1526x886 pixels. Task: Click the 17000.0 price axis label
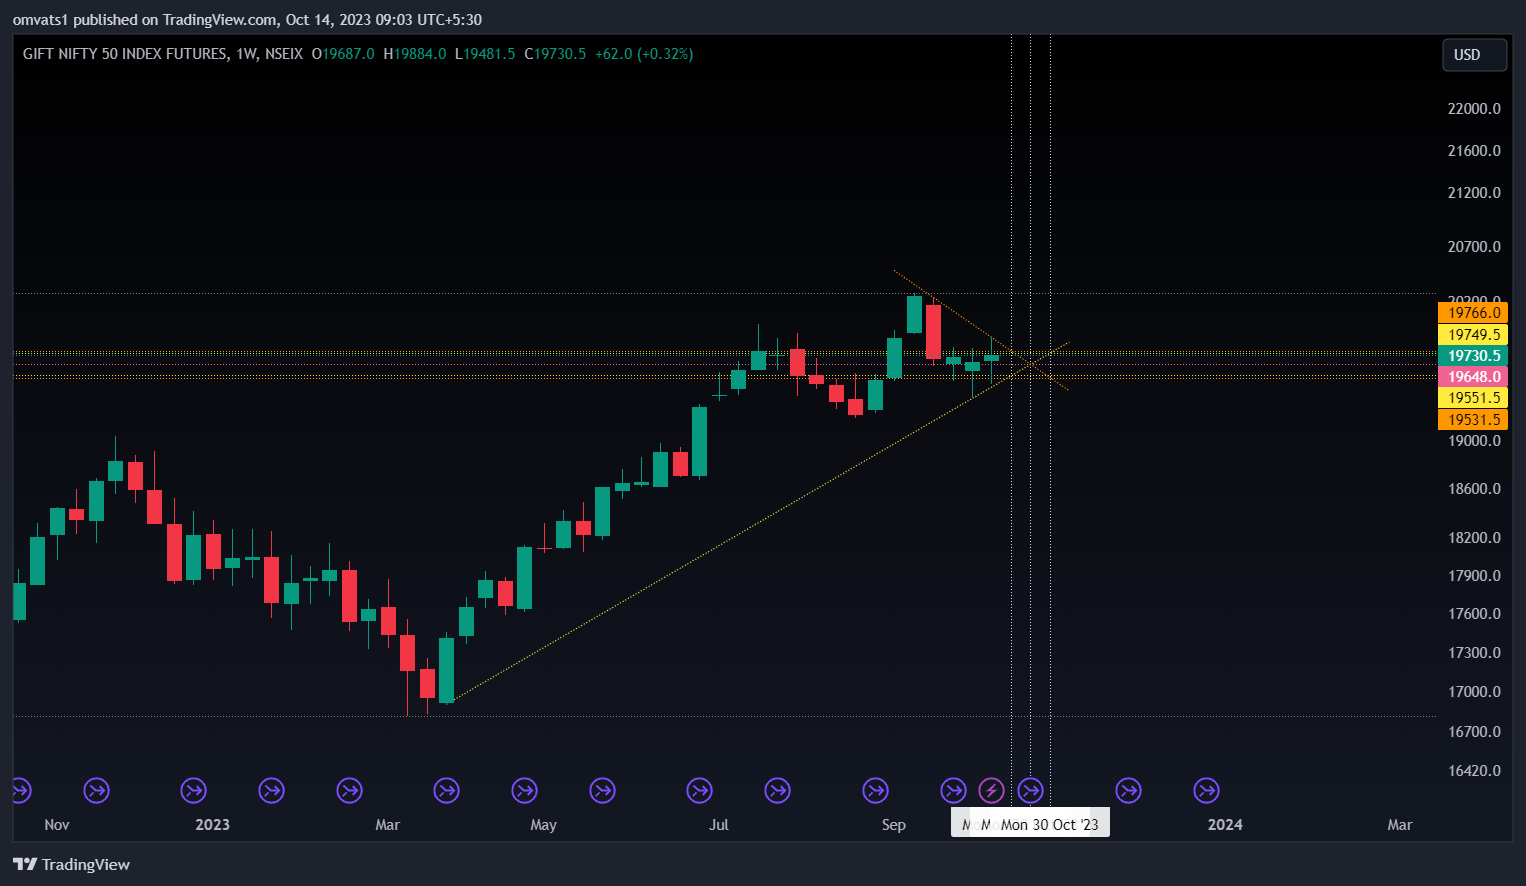tap(1474, 692)
